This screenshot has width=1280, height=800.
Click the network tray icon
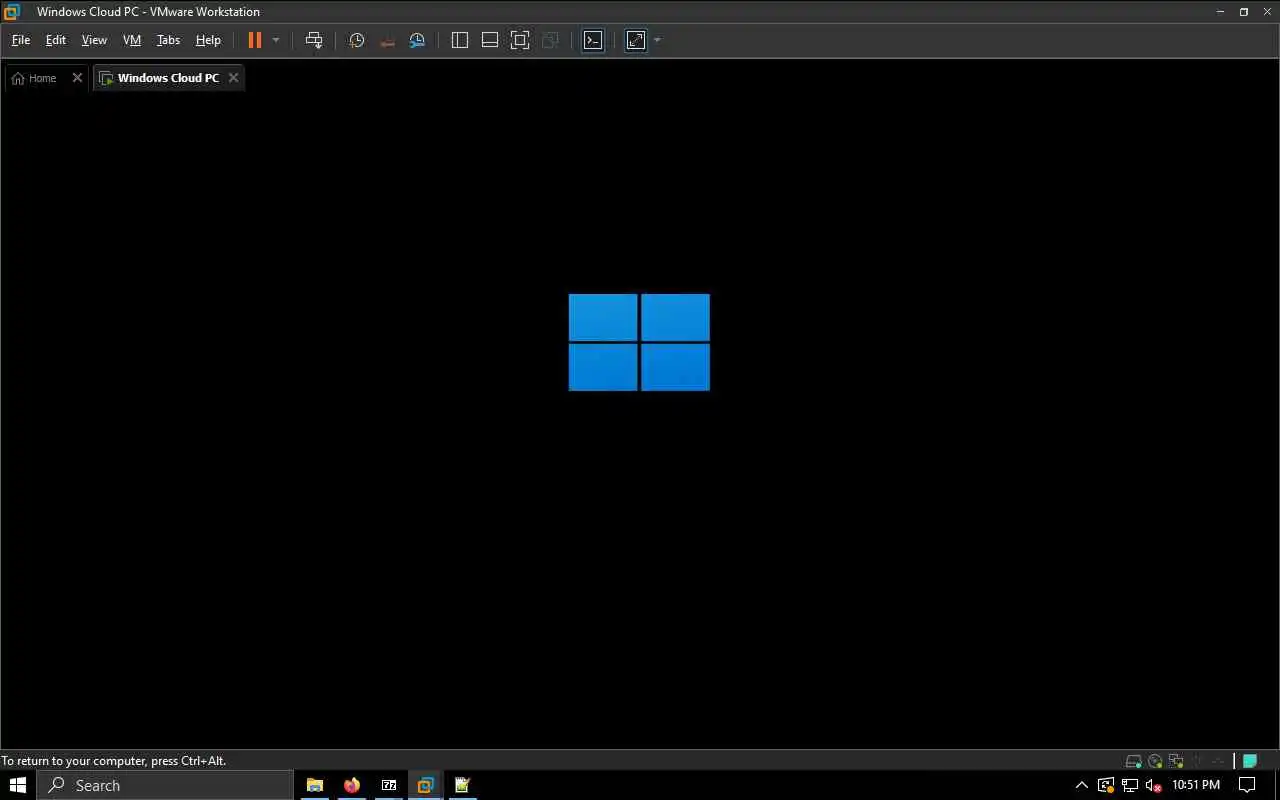pos(1130,785)
